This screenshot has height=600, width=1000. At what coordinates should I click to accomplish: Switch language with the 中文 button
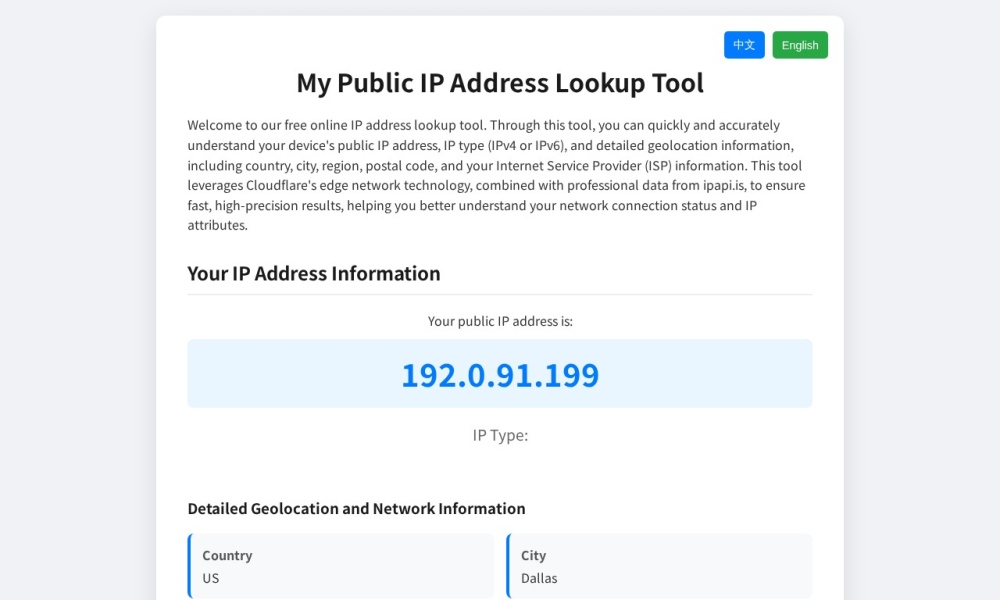[744, 45]
